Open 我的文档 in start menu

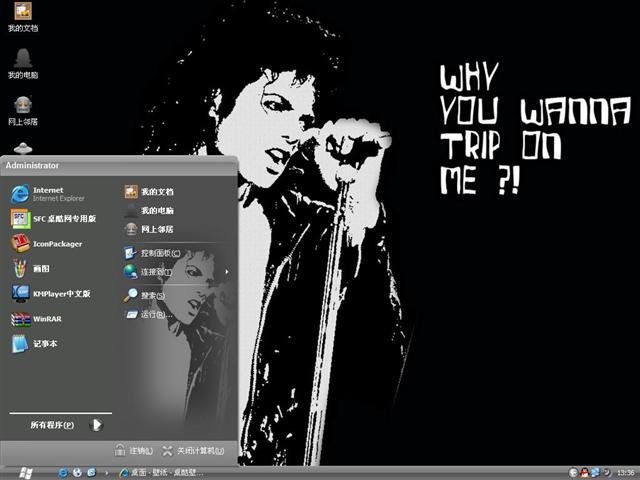pyautogui.click(x=149, y=191)
